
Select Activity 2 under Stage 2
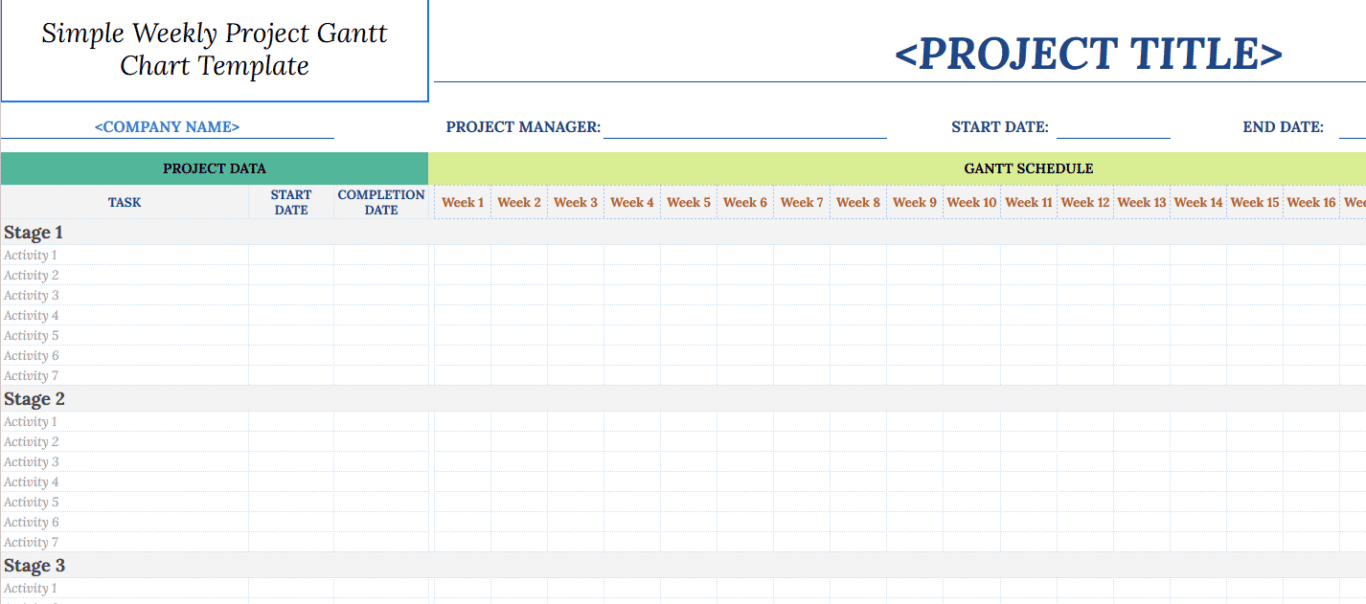31,442
